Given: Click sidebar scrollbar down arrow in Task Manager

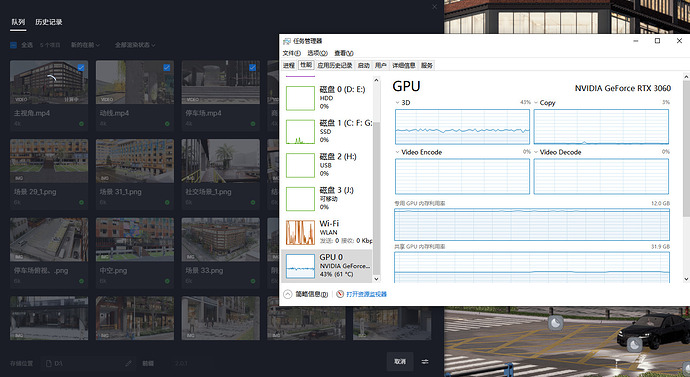Looking at the screenshot, I should click(x=376, y=278).
